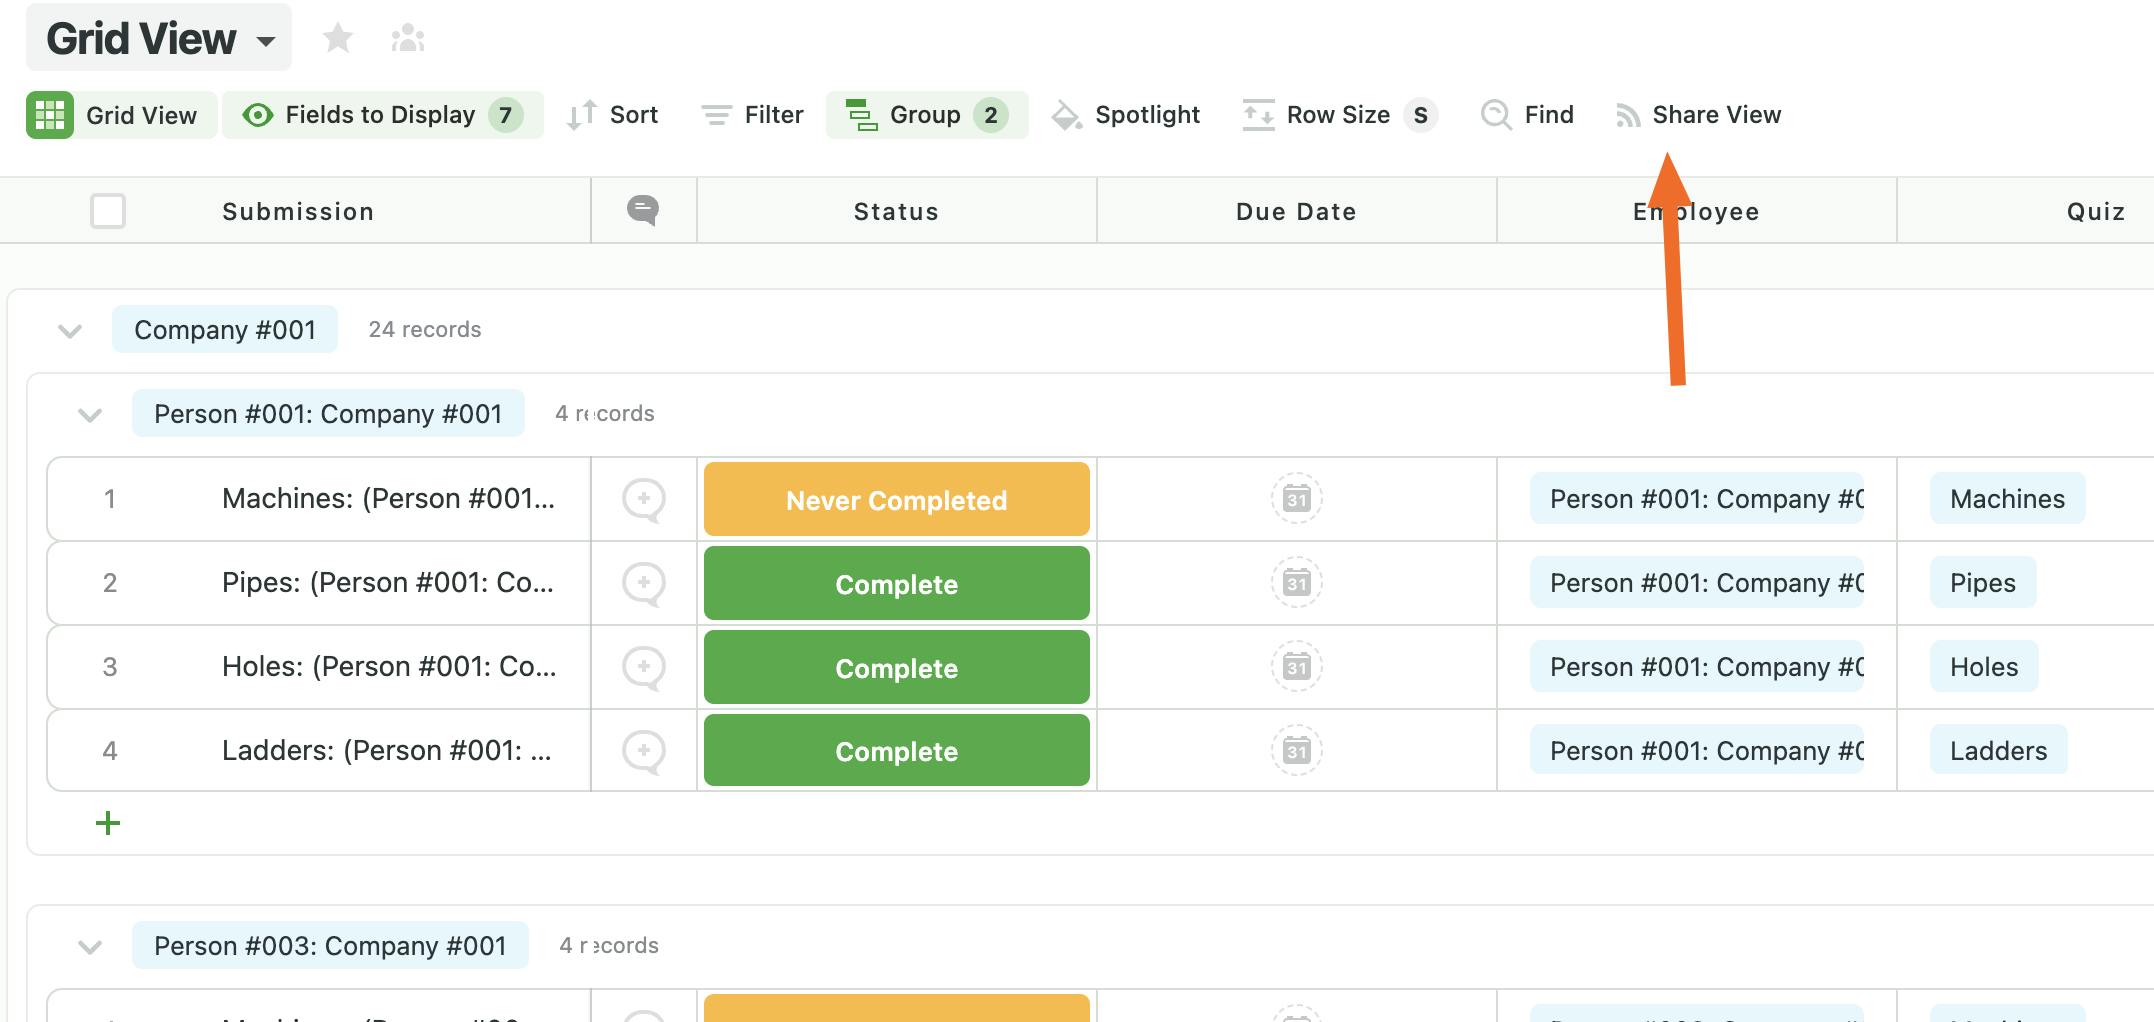
Task: Click the Find button
Action: coord(1528,115)
